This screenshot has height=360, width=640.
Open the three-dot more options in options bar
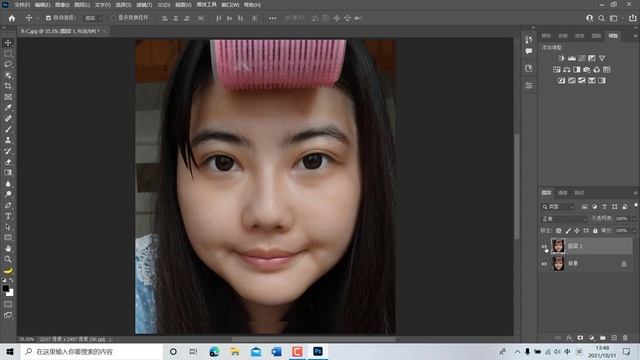click(x=273, y=18)
